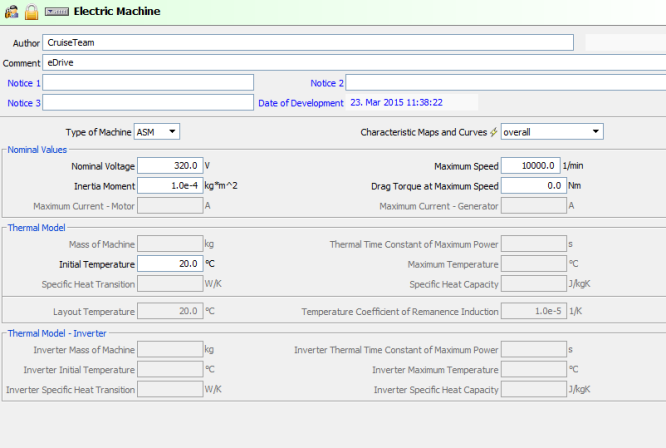This screenshot has width=666, height=448.
Task: Click the Mass of Machine field
Action: [x=170, y=244]
